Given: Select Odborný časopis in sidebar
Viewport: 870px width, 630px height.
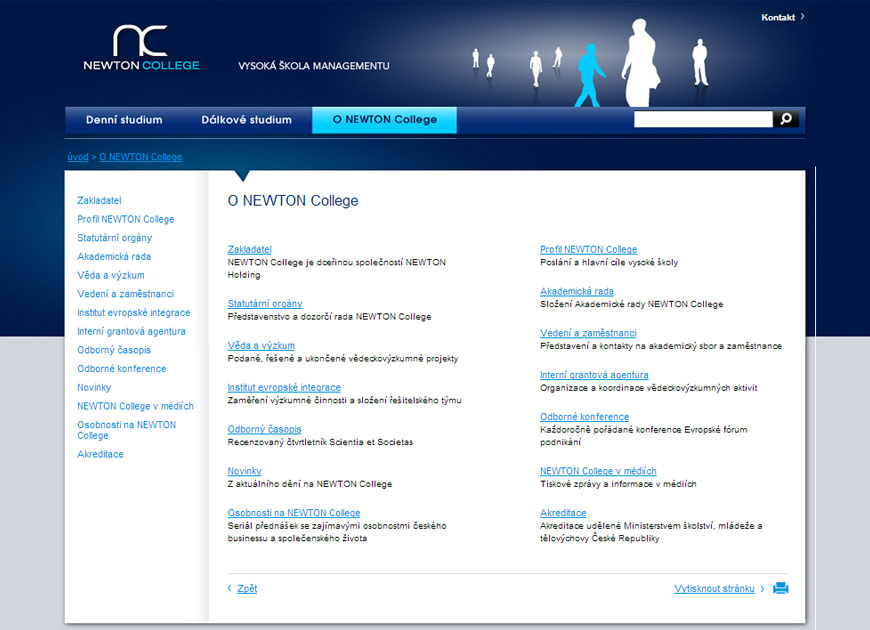Looking at the screenshot, I should click(x=114, y=350).
